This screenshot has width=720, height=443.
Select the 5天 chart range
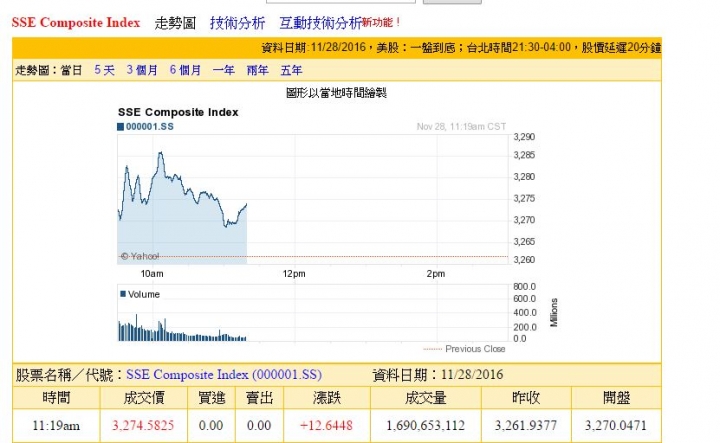[x=104, y=70]
